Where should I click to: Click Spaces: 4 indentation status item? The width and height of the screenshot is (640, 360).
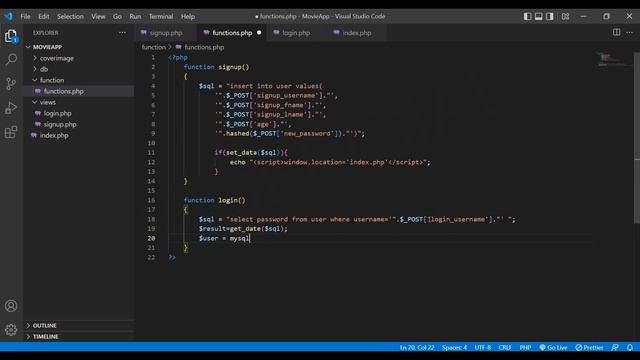pyautogui.click(x=454, y=347)
